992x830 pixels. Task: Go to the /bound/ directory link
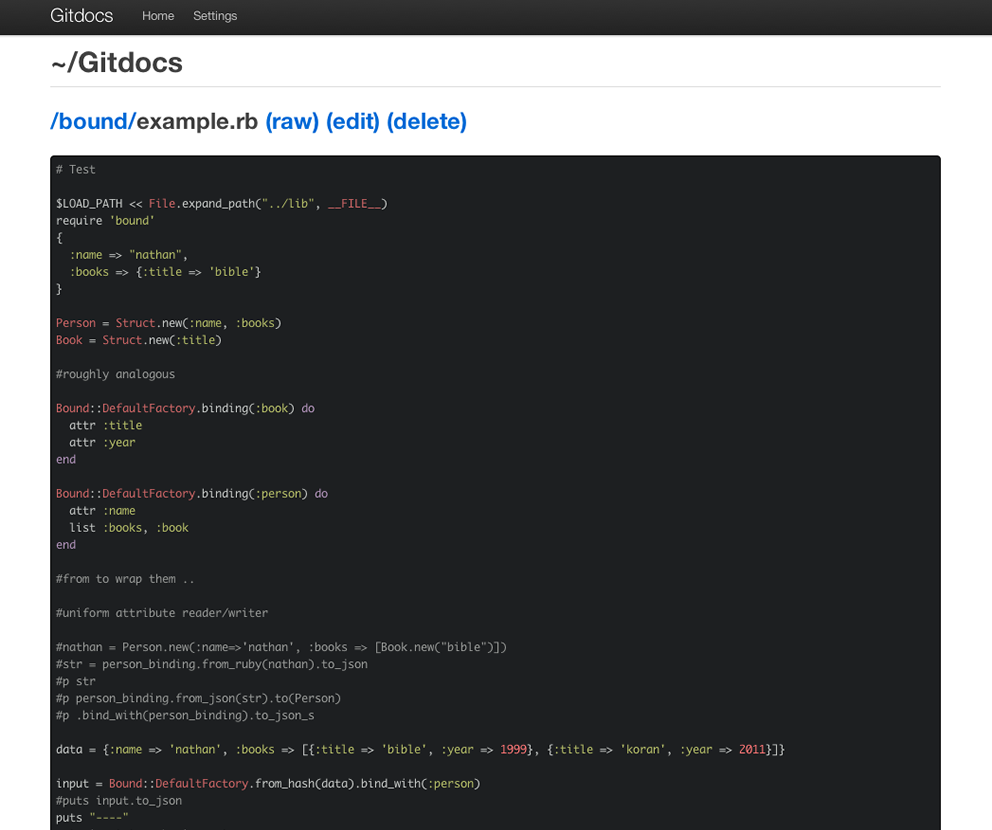[93, 121]
